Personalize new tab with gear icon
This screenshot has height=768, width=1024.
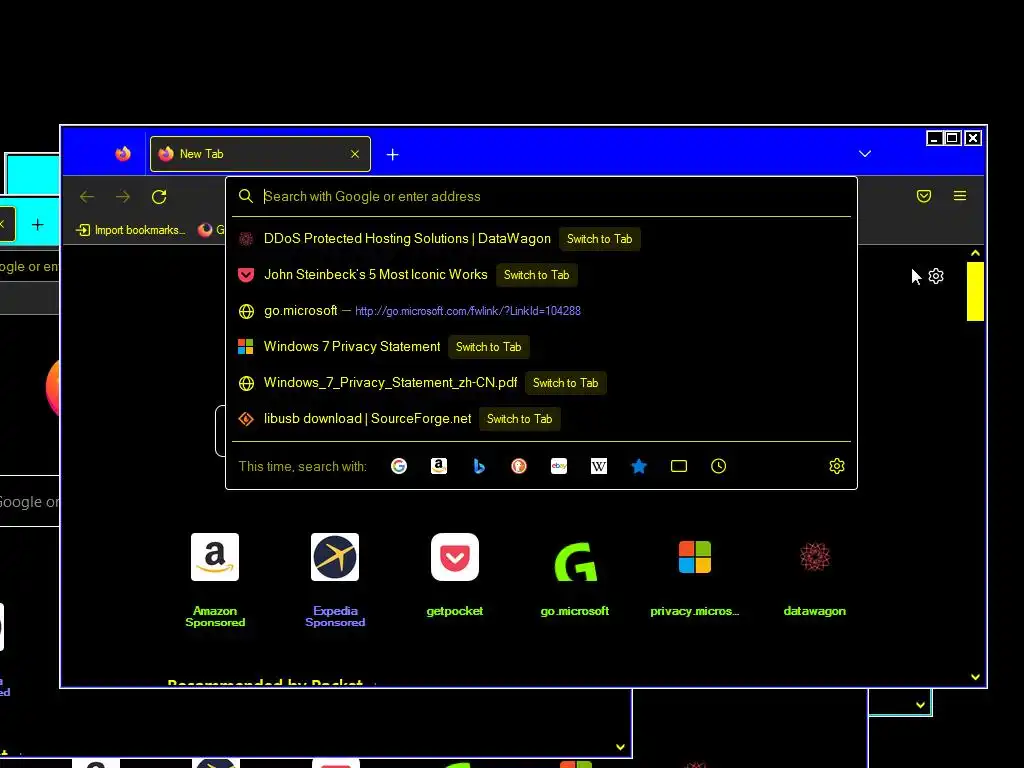936,276
